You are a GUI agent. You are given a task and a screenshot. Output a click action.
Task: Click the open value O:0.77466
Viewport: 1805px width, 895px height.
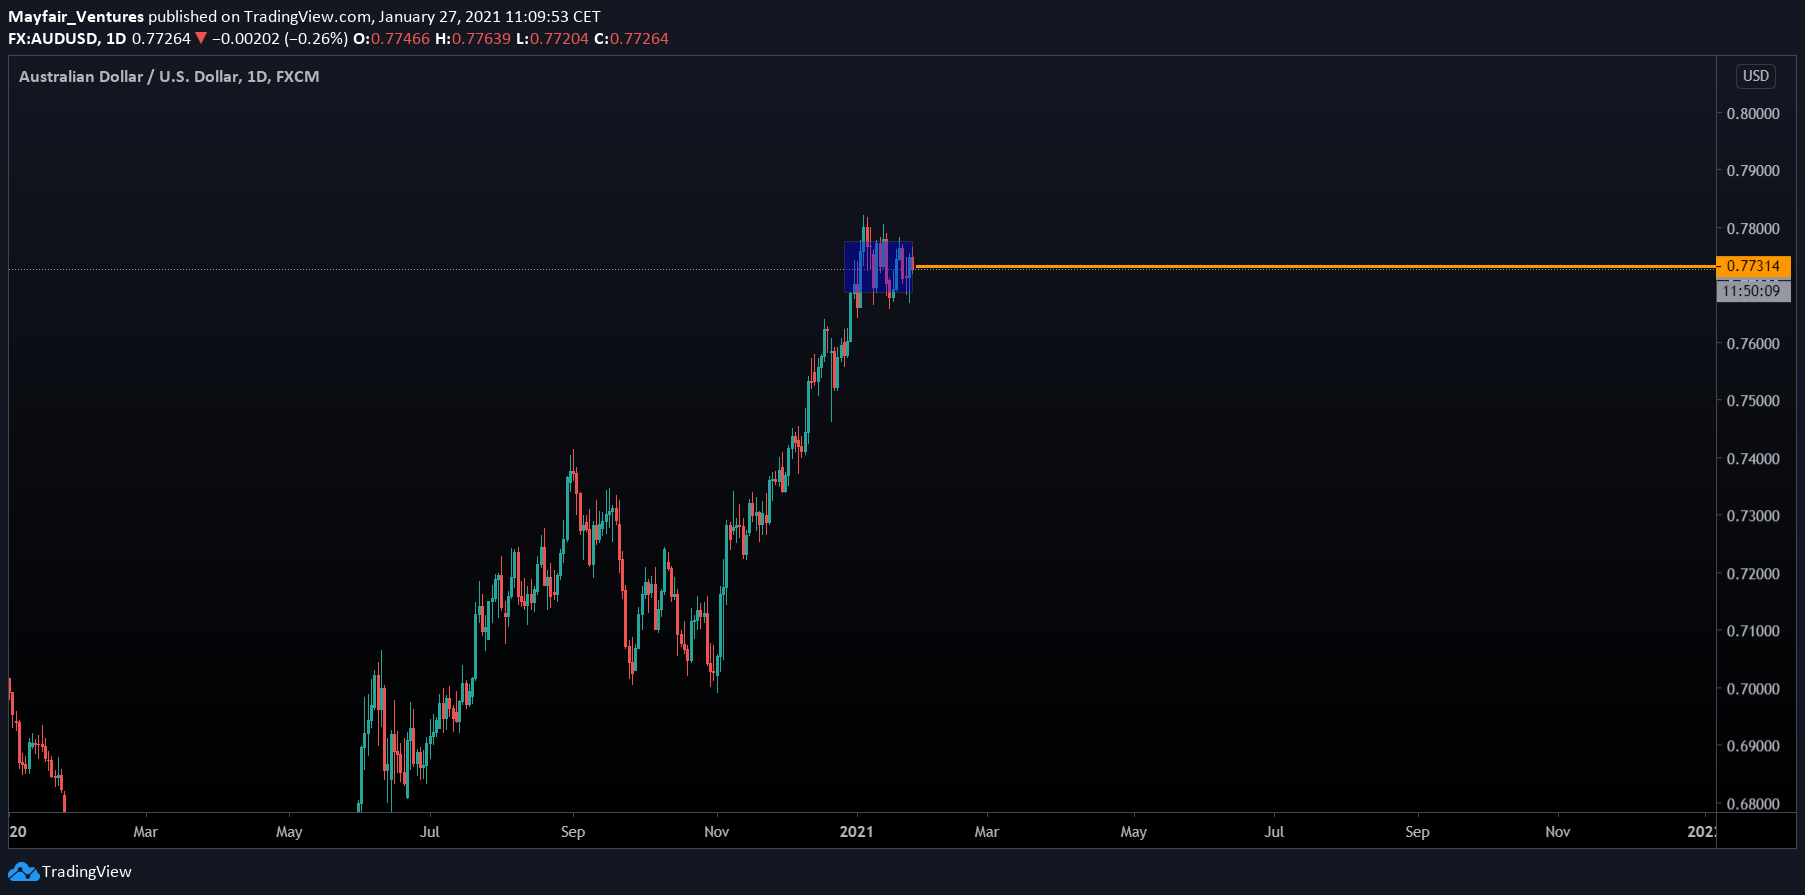coord(392,39)
